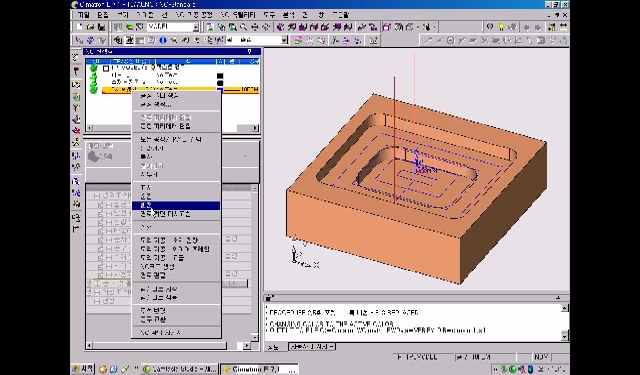Viewport: 640px width, 375px height.
Task: Switch to the Camtasia Studio taskbar button
Action: click(x=180, y=369)
